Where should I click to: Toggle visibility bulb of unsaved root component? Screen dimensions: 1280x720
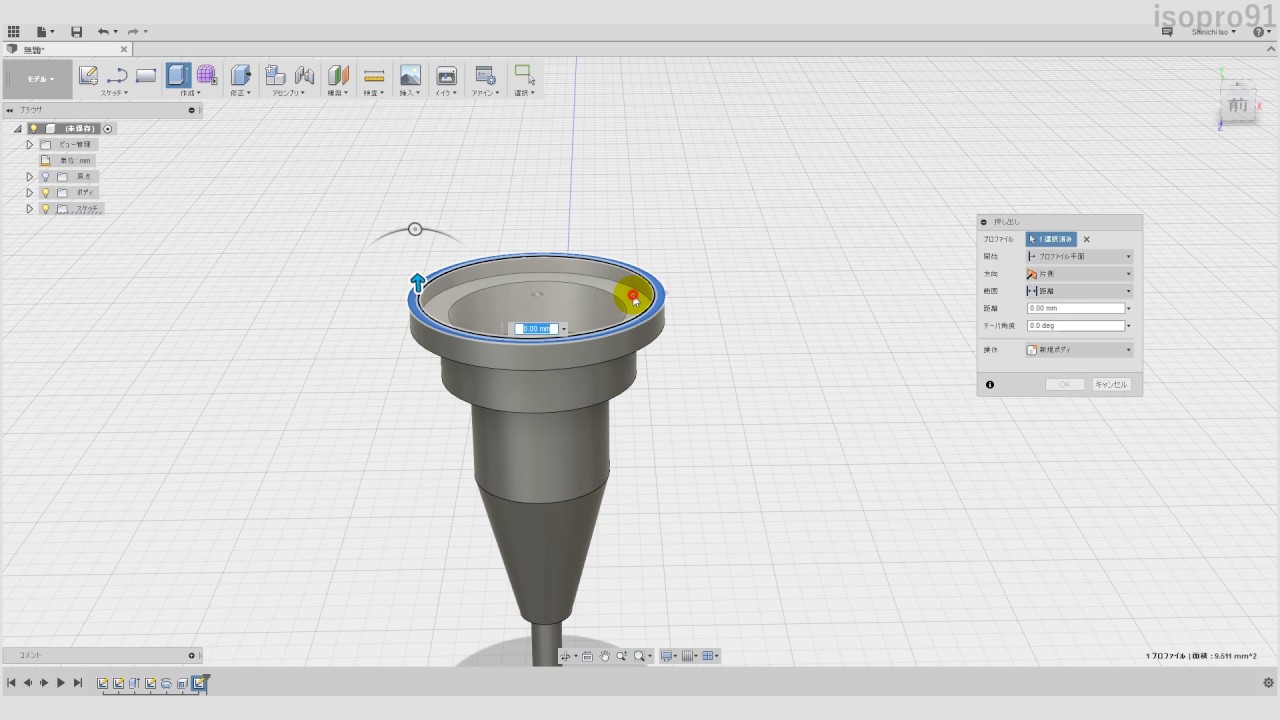pyautogui.click(x=33, y=128)
